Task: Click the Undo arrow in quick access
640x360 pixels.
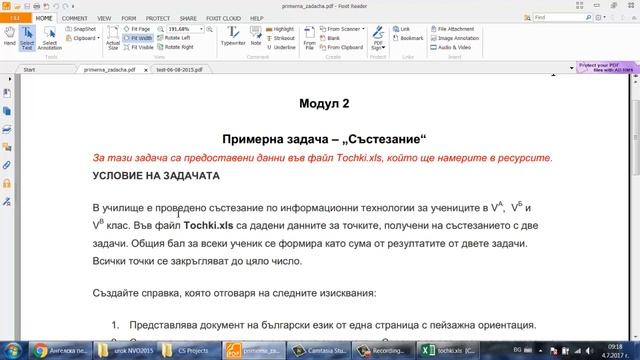Action: tap(56, 6)
